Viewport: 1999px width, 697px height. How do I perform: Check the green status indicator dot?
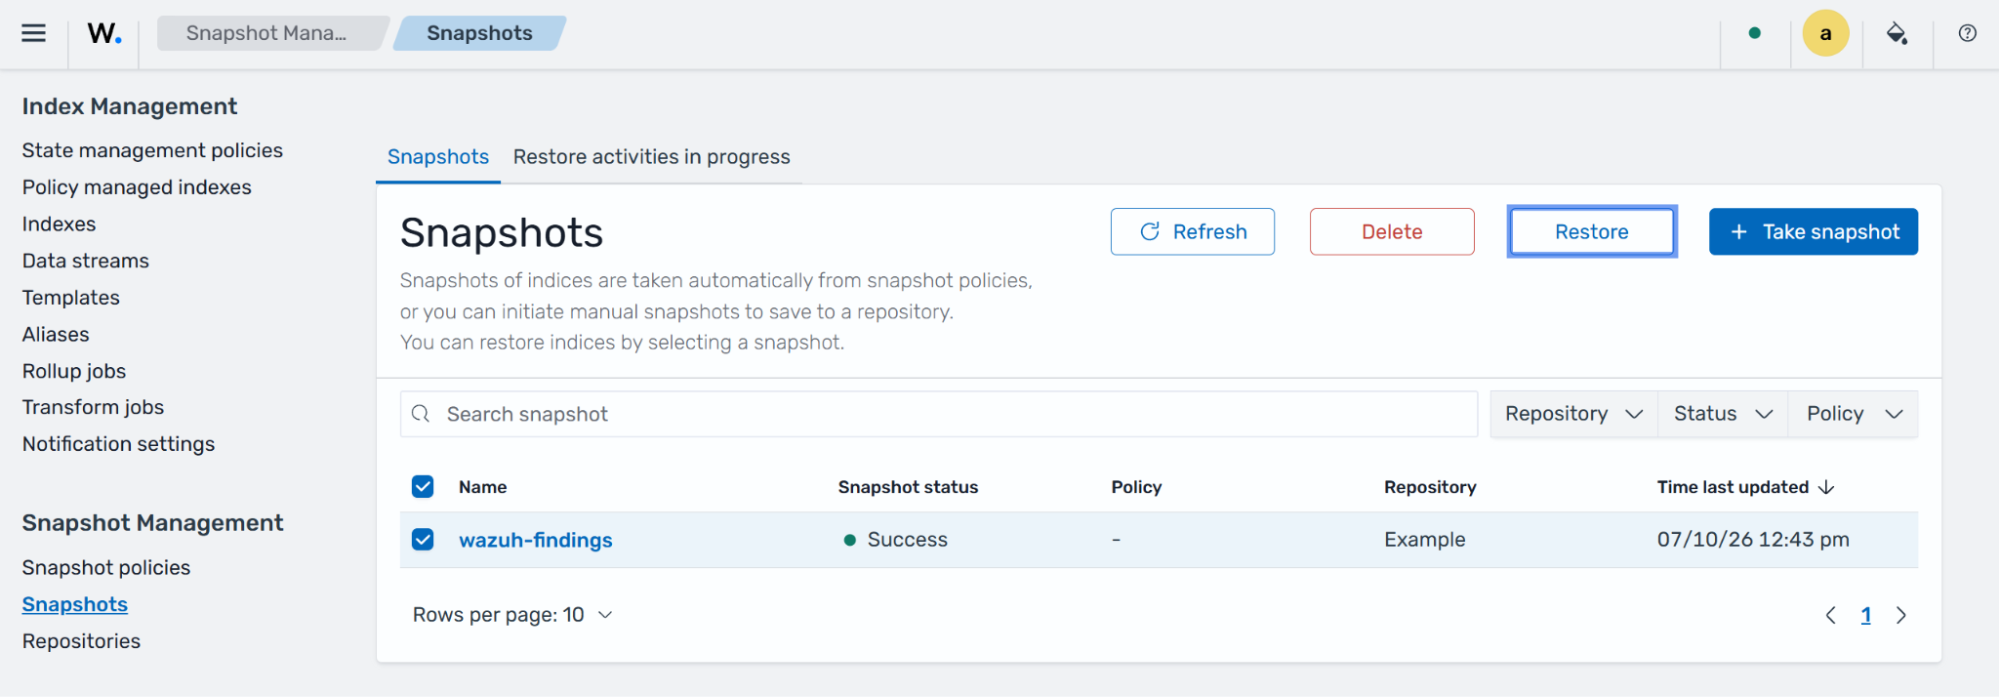coord(1754,33)
